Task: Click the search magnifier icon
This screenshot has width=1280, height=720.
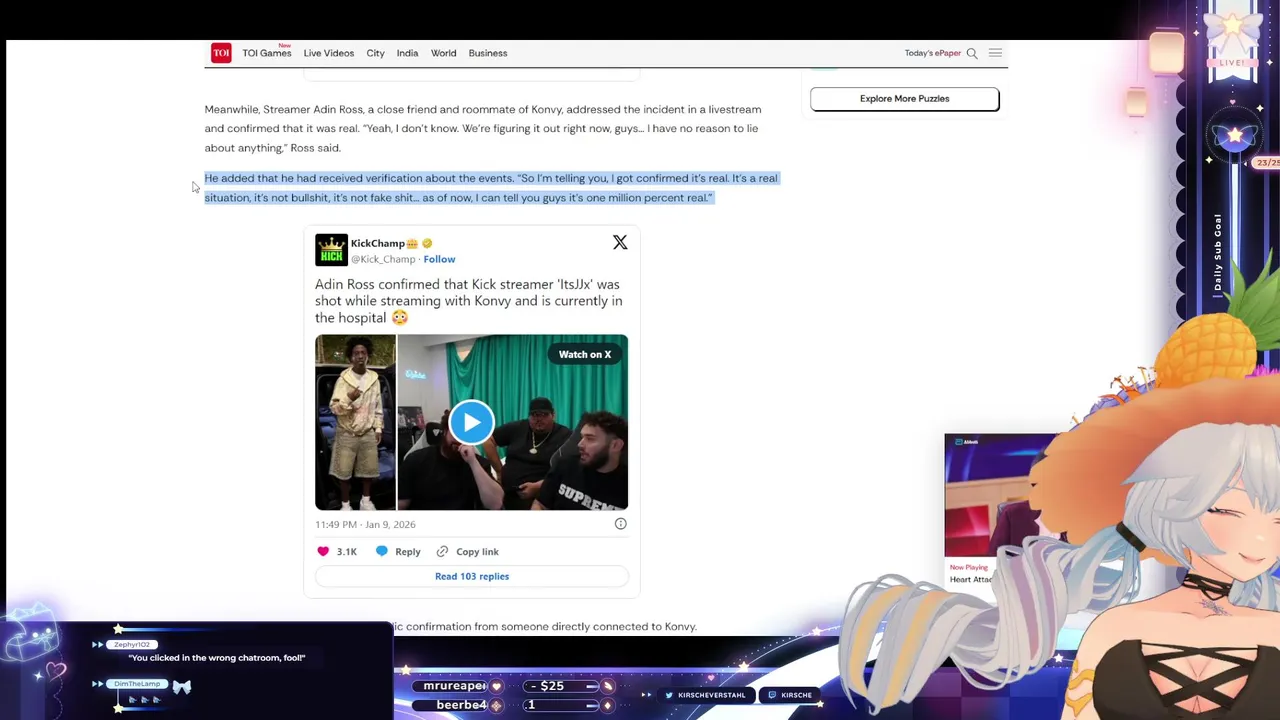Action: pyautogui.click(x=972, y=53)
